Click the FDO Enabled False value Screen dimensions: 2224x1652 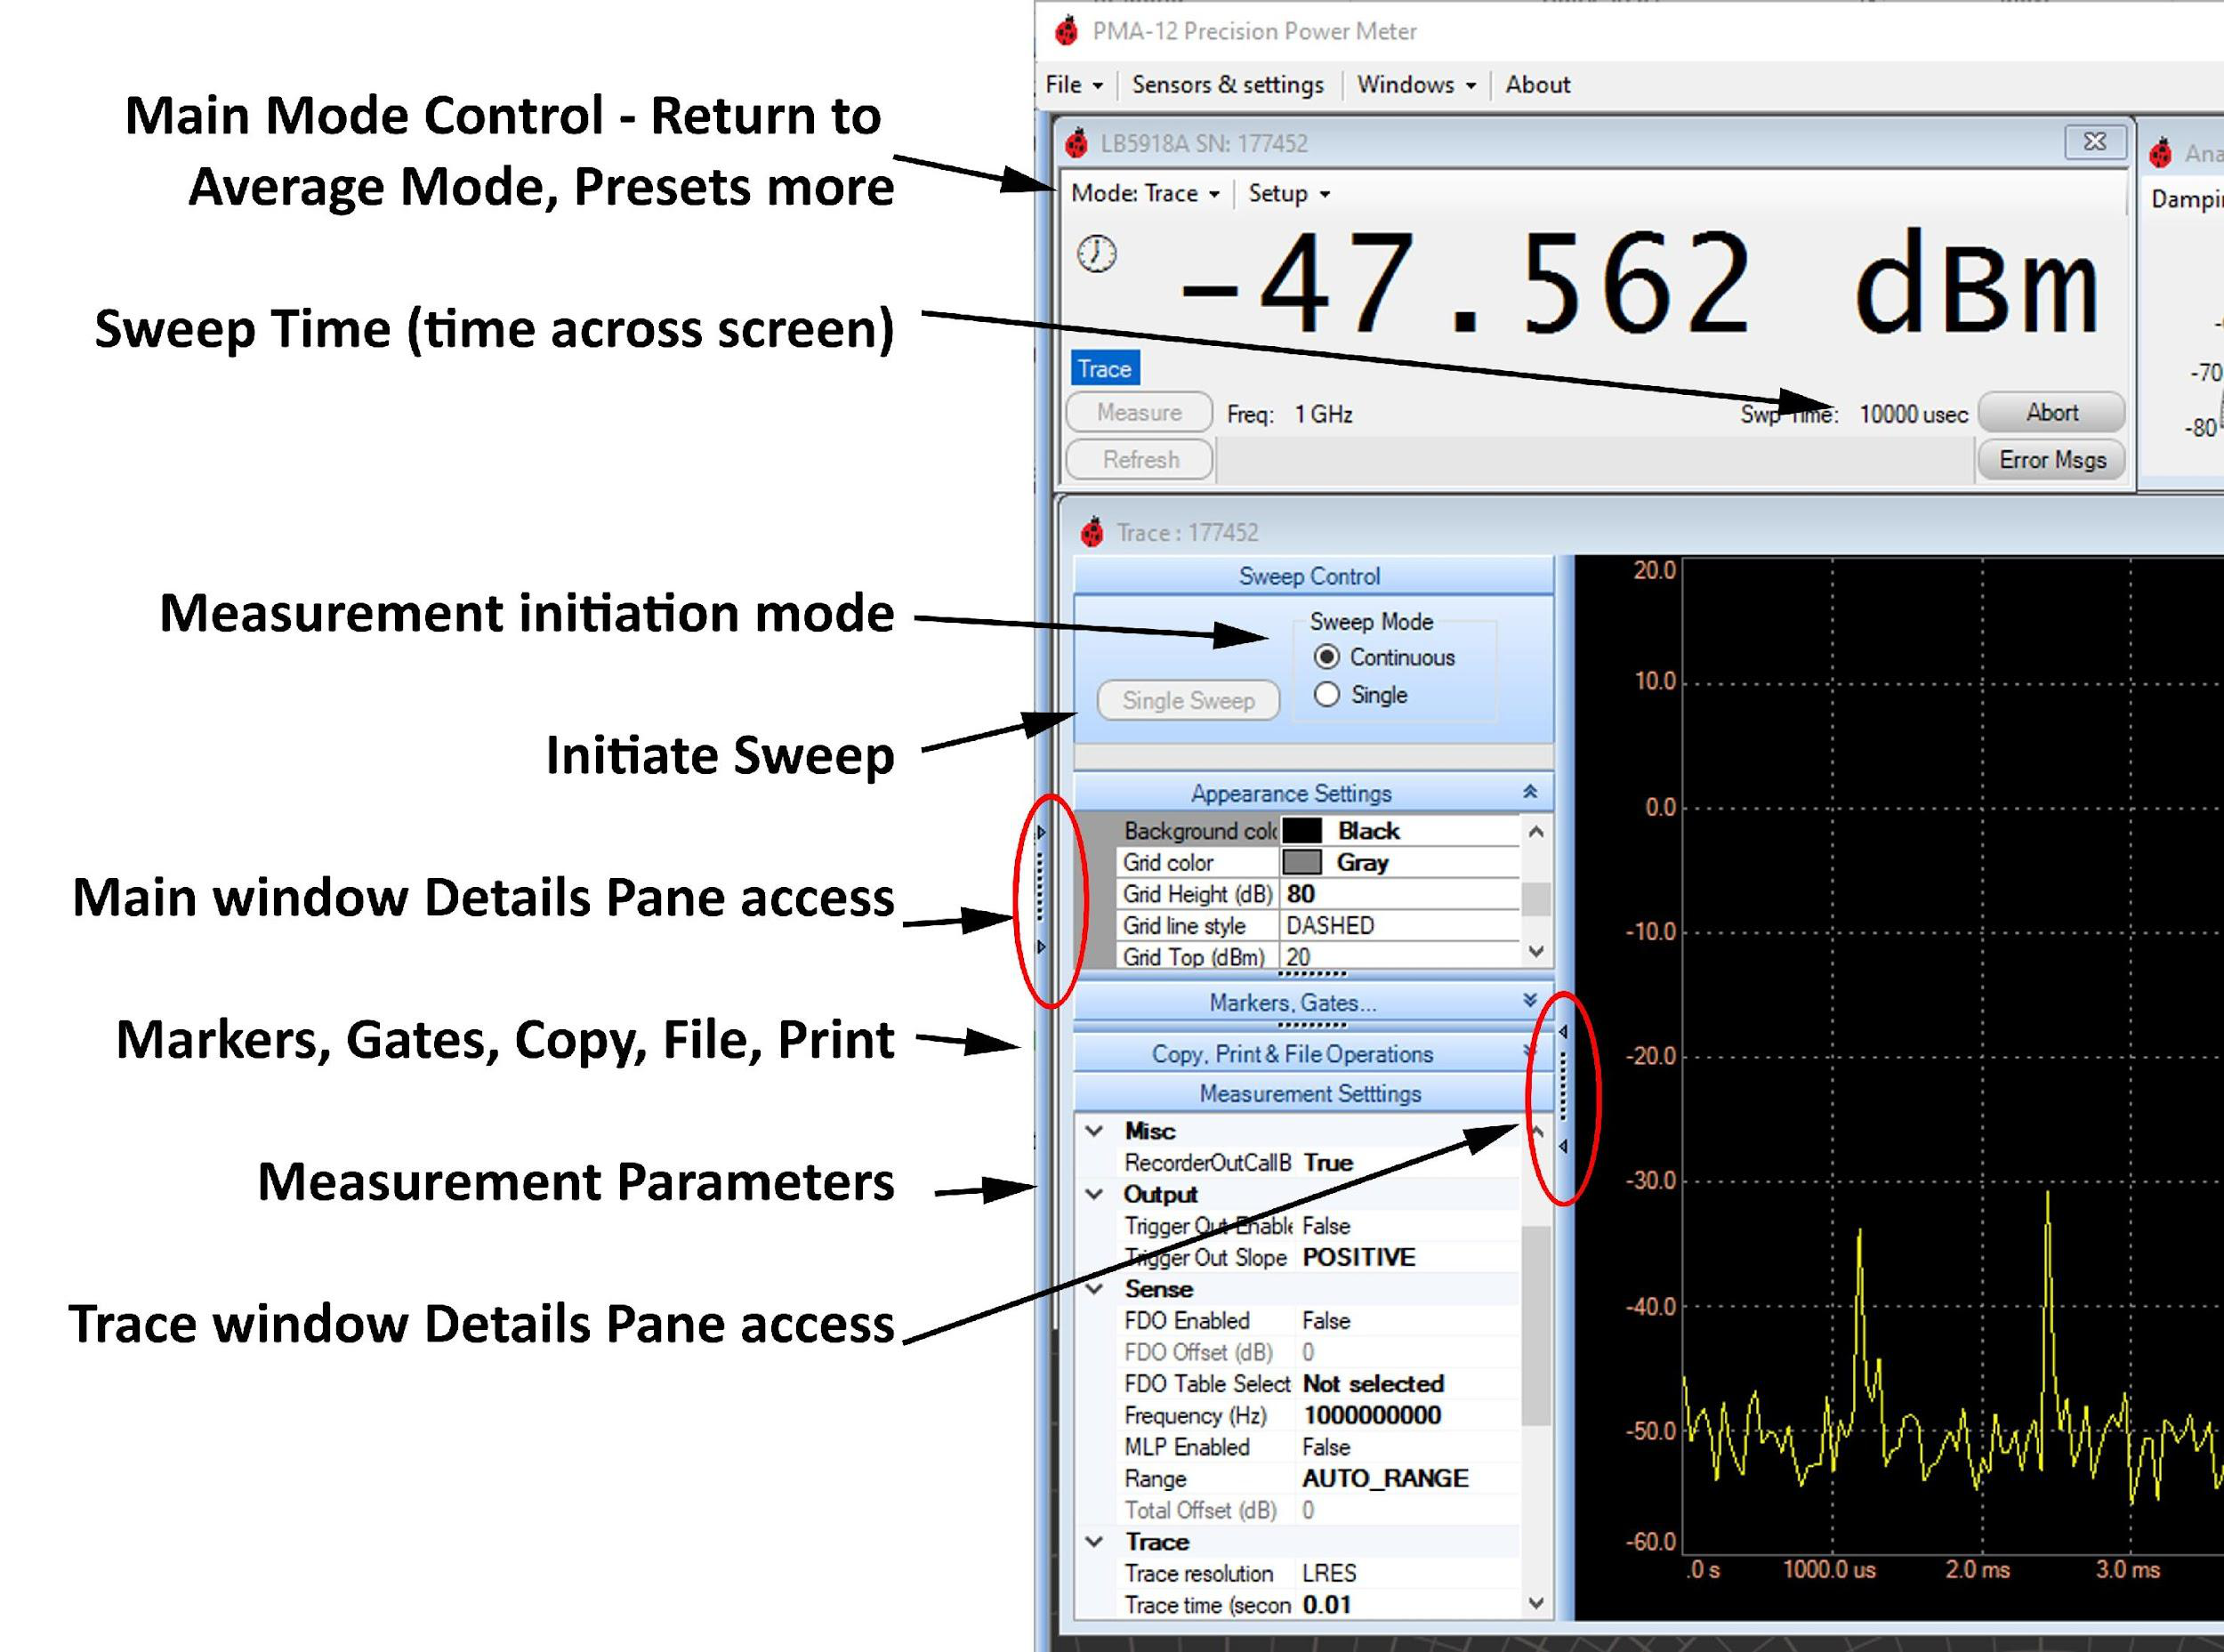(x=1408, y=1321)
